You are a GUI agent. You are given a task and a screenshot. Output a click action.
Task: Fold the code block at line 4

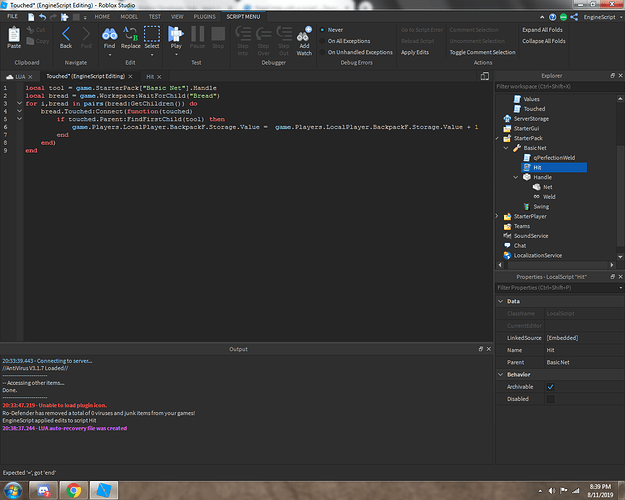tap(19, 111)
